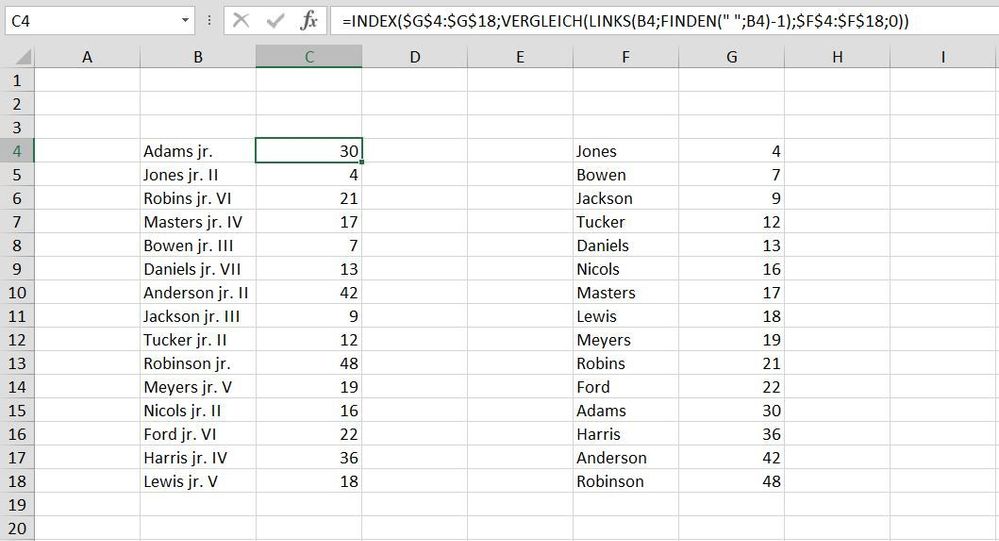This screenshot has width=999, height=541.
Task: Click column C cell showing 48
Action: point(309,363)
